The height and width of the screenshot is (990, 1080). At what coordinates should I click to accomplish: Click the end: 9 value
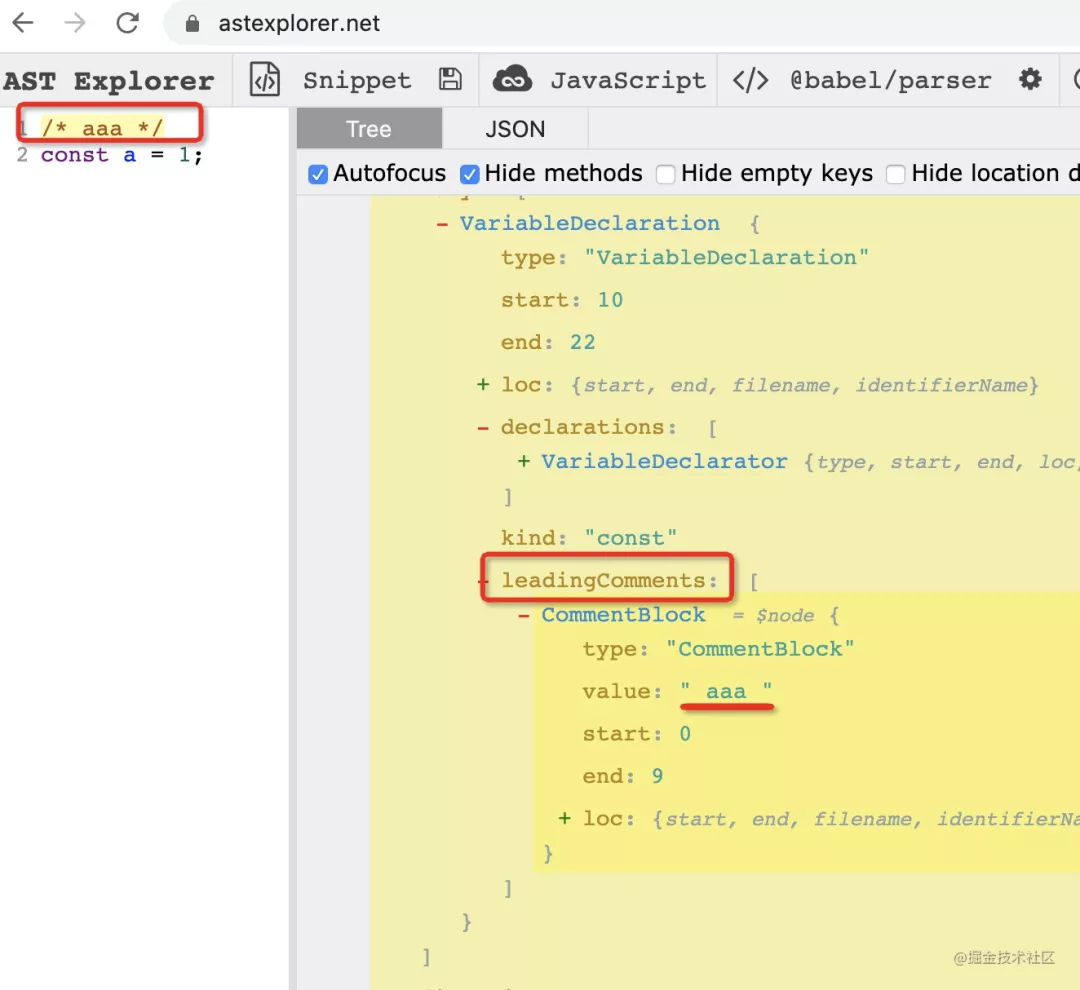click(x=657, y=776)
